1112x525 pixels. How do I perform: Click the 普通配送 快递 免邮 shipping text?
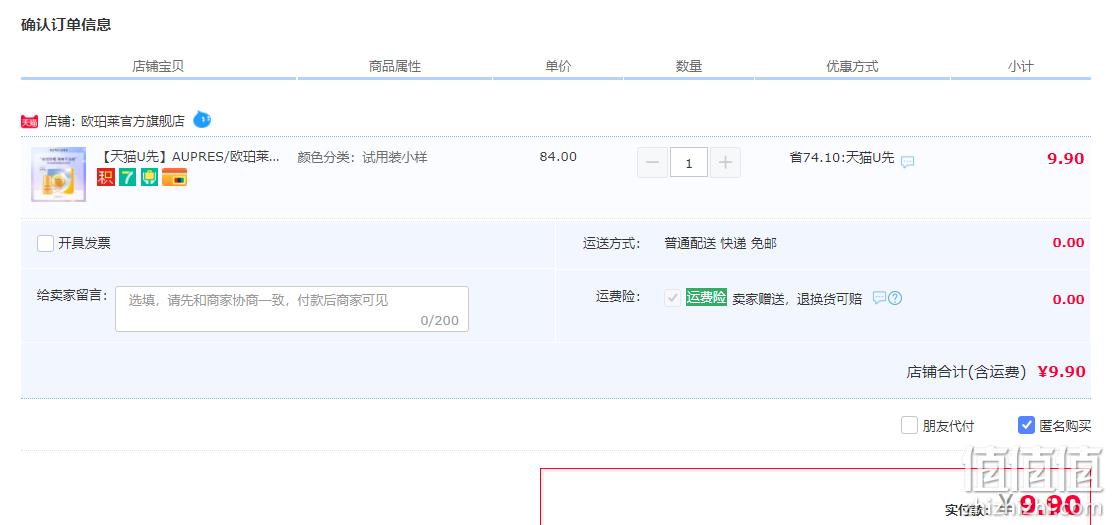tap(721, 243)
